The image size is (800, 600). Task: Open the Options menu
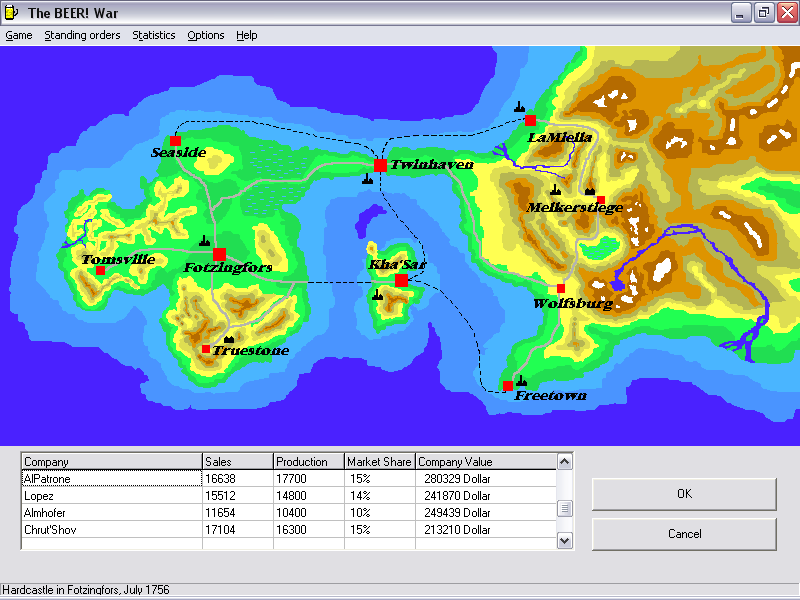point(206,35)
